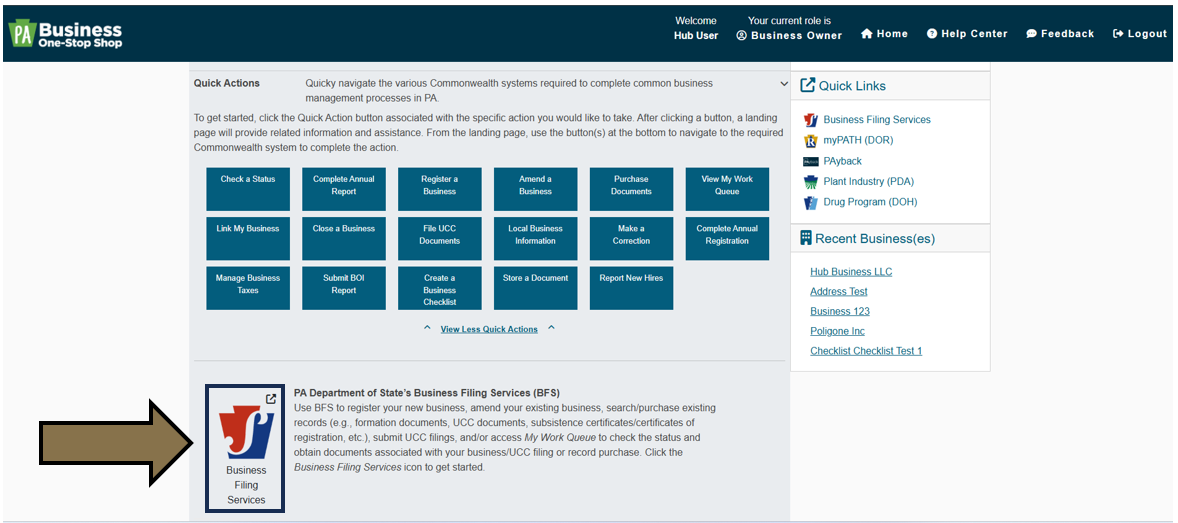
Task: Click the View My Work Queue button
Action: 727,189
